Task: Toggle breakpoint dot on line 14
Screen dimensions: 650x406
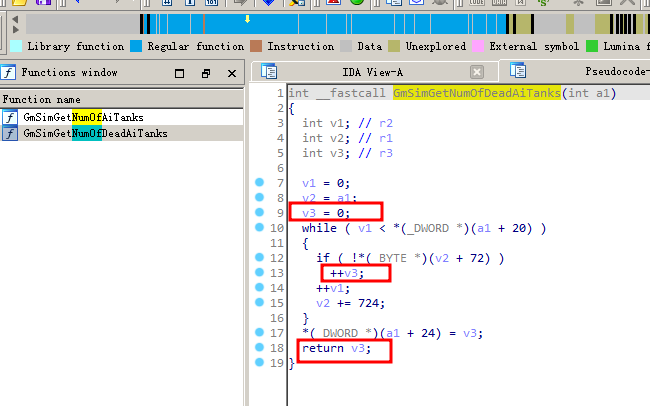Action: (260, 287)
